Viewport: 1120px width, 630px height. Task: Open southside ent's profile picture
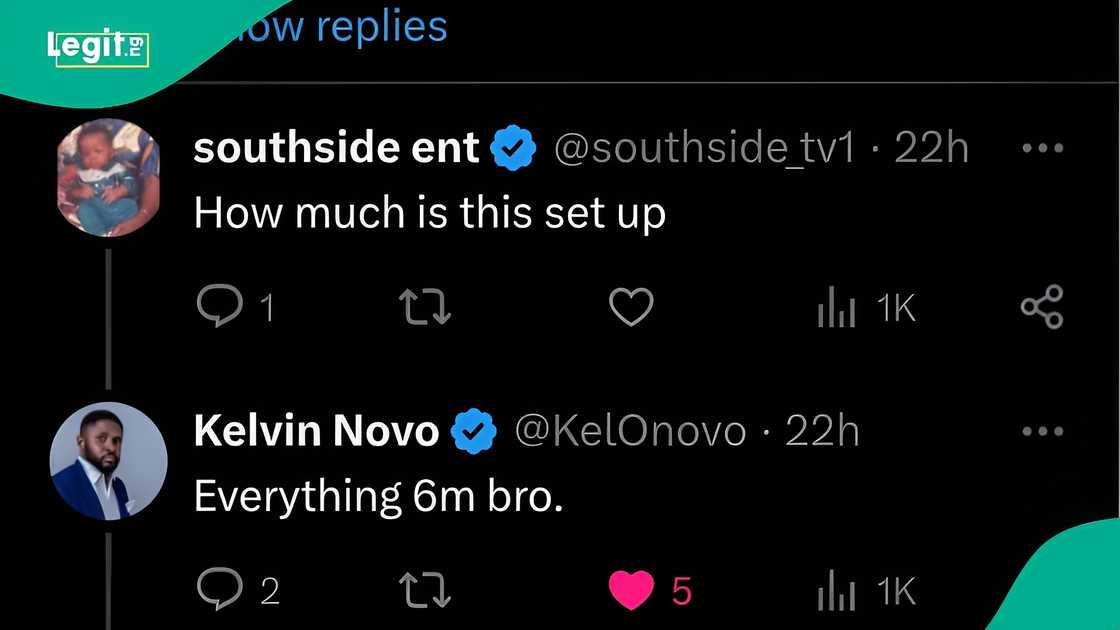point(108,177)
